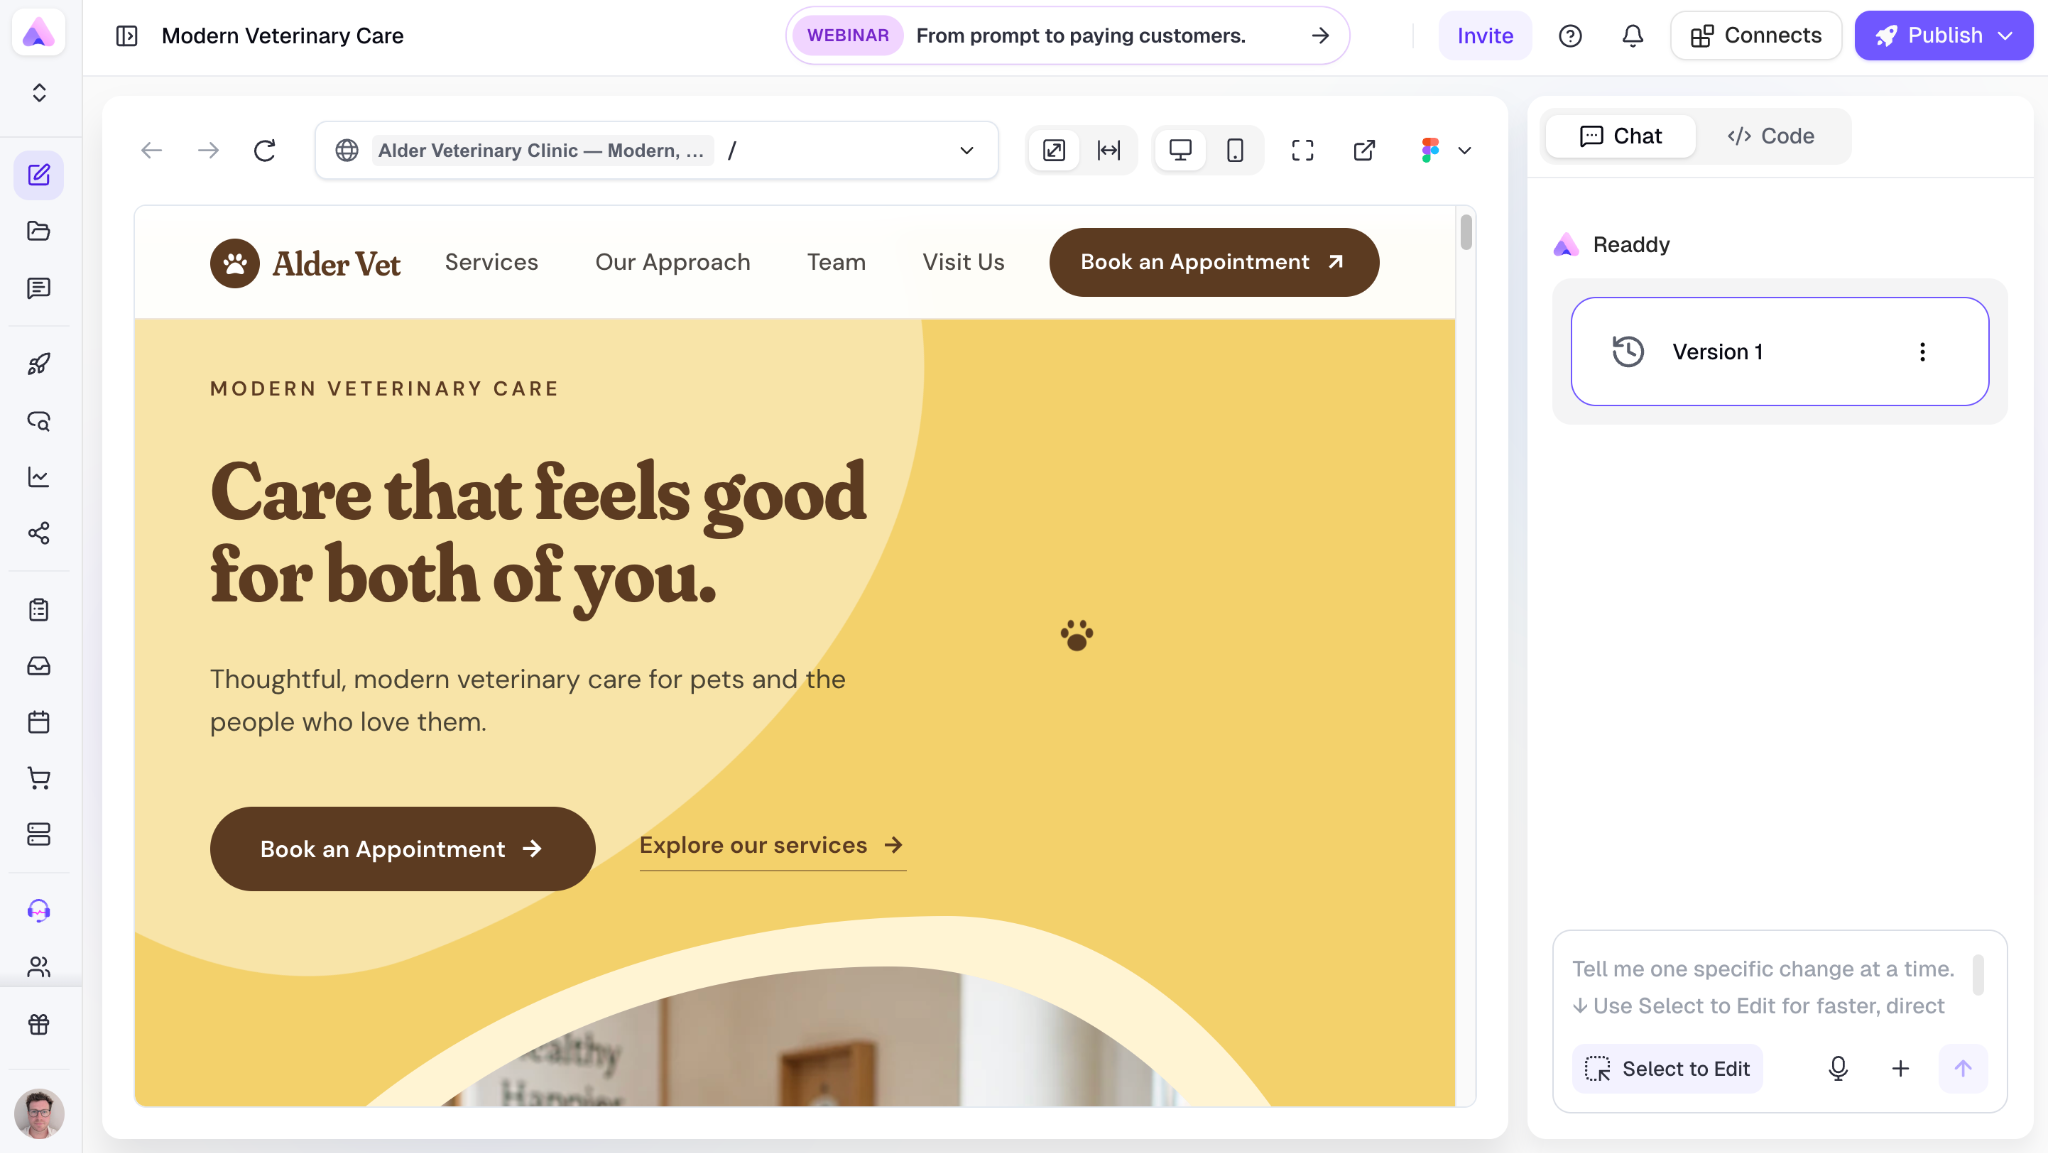2048x1153 pixels.
Task: Open Visit Us in the preview nav
Action: (963, 262)
